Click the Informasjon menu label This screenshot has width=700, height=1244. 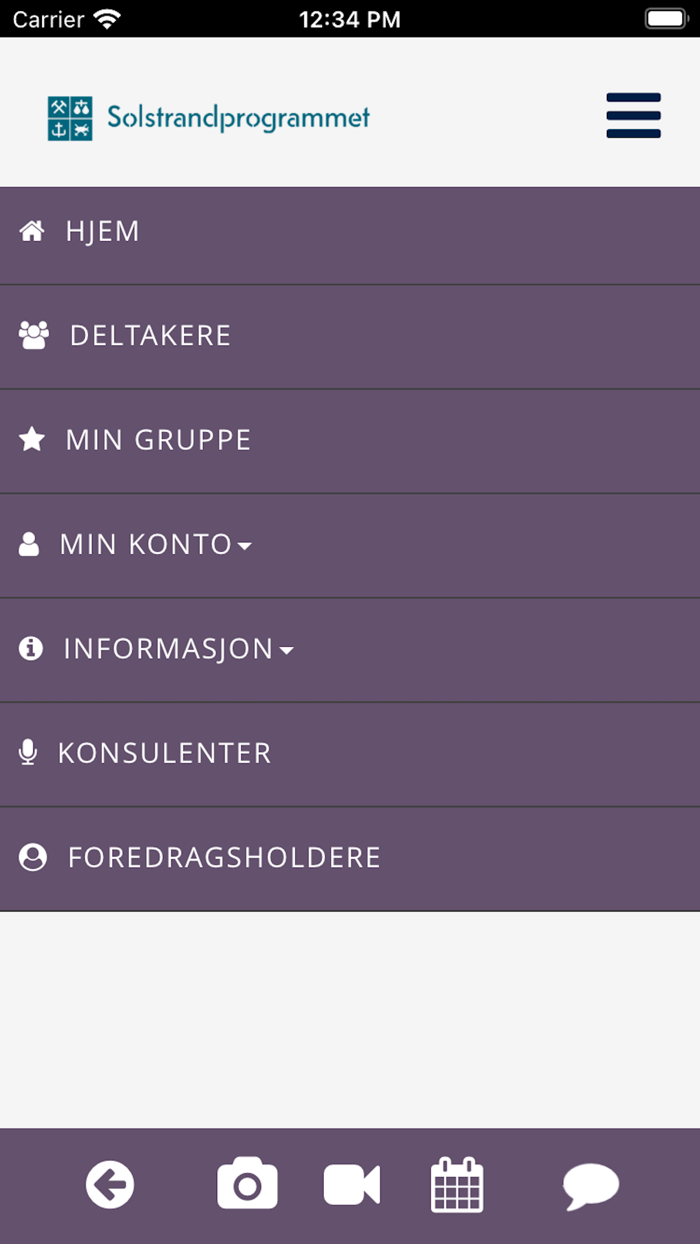pyautogui.click(x=168, y=649)
